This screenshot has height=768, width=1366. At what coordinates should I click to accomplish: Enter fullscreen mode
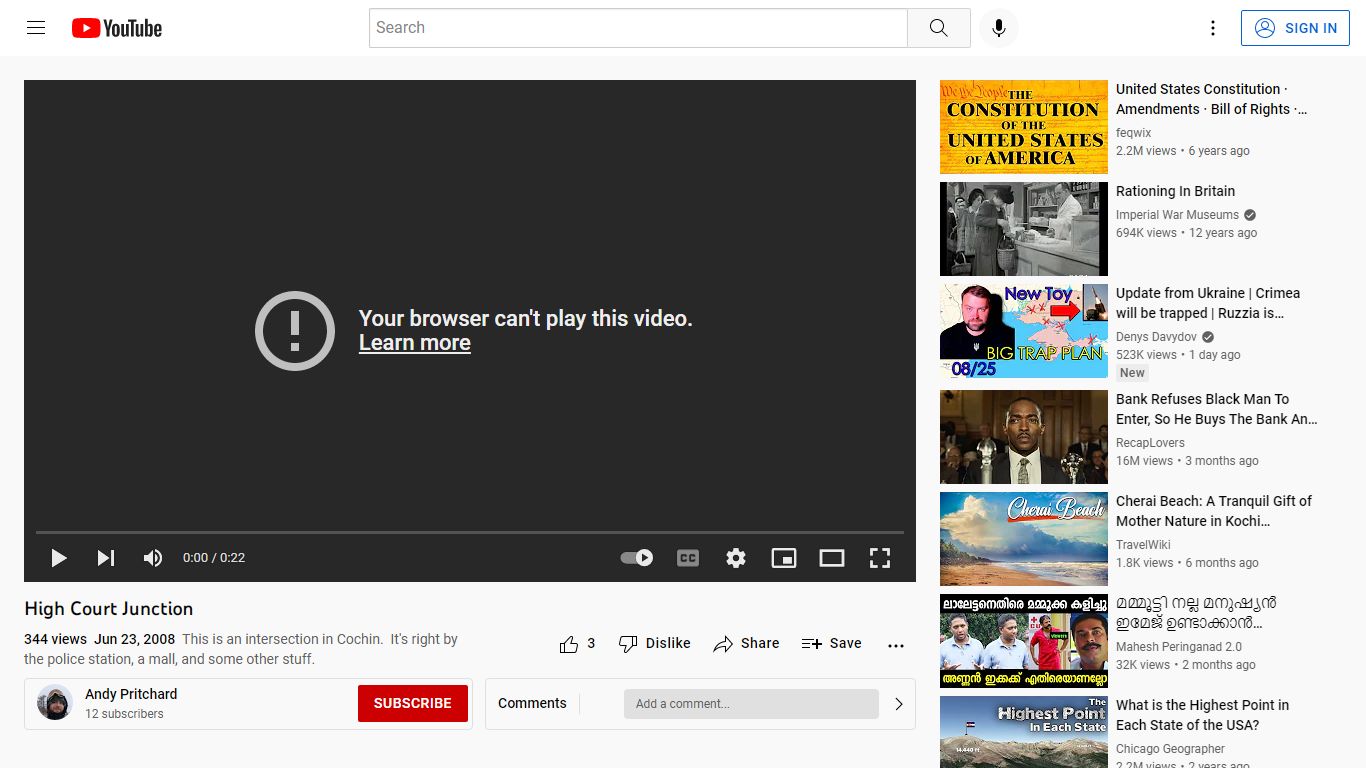880,558
